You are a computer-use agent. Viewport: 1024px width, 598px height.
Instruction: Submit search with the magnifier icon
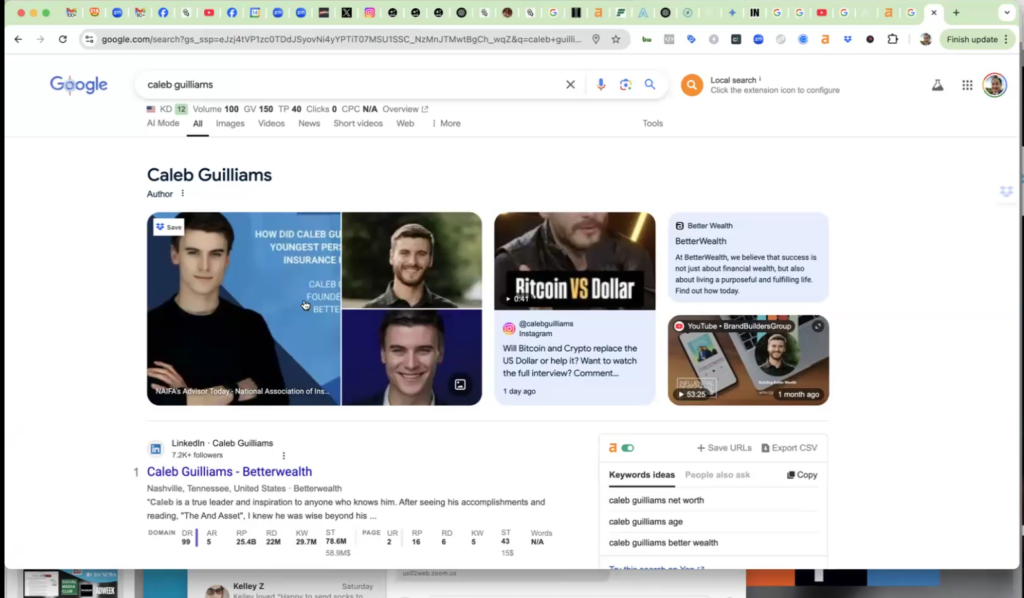(650, 84)
